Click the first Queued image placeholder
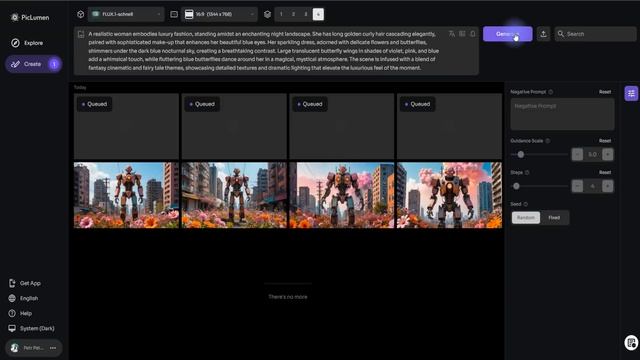Viewport: 640px width, 360px height. tap(126, 126)
